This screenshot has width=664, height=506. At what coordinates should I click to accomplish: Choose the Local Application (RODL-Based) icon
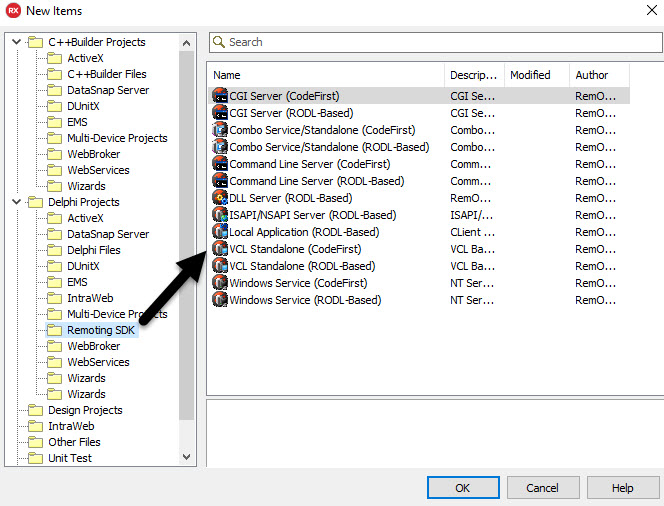[x=220, y=232]
